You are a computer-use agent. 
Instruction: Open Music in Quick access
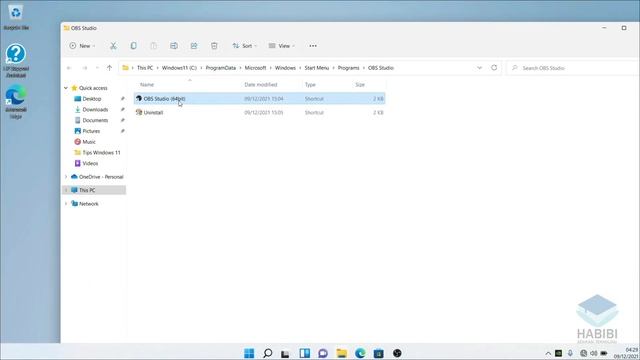coord(89,142)
